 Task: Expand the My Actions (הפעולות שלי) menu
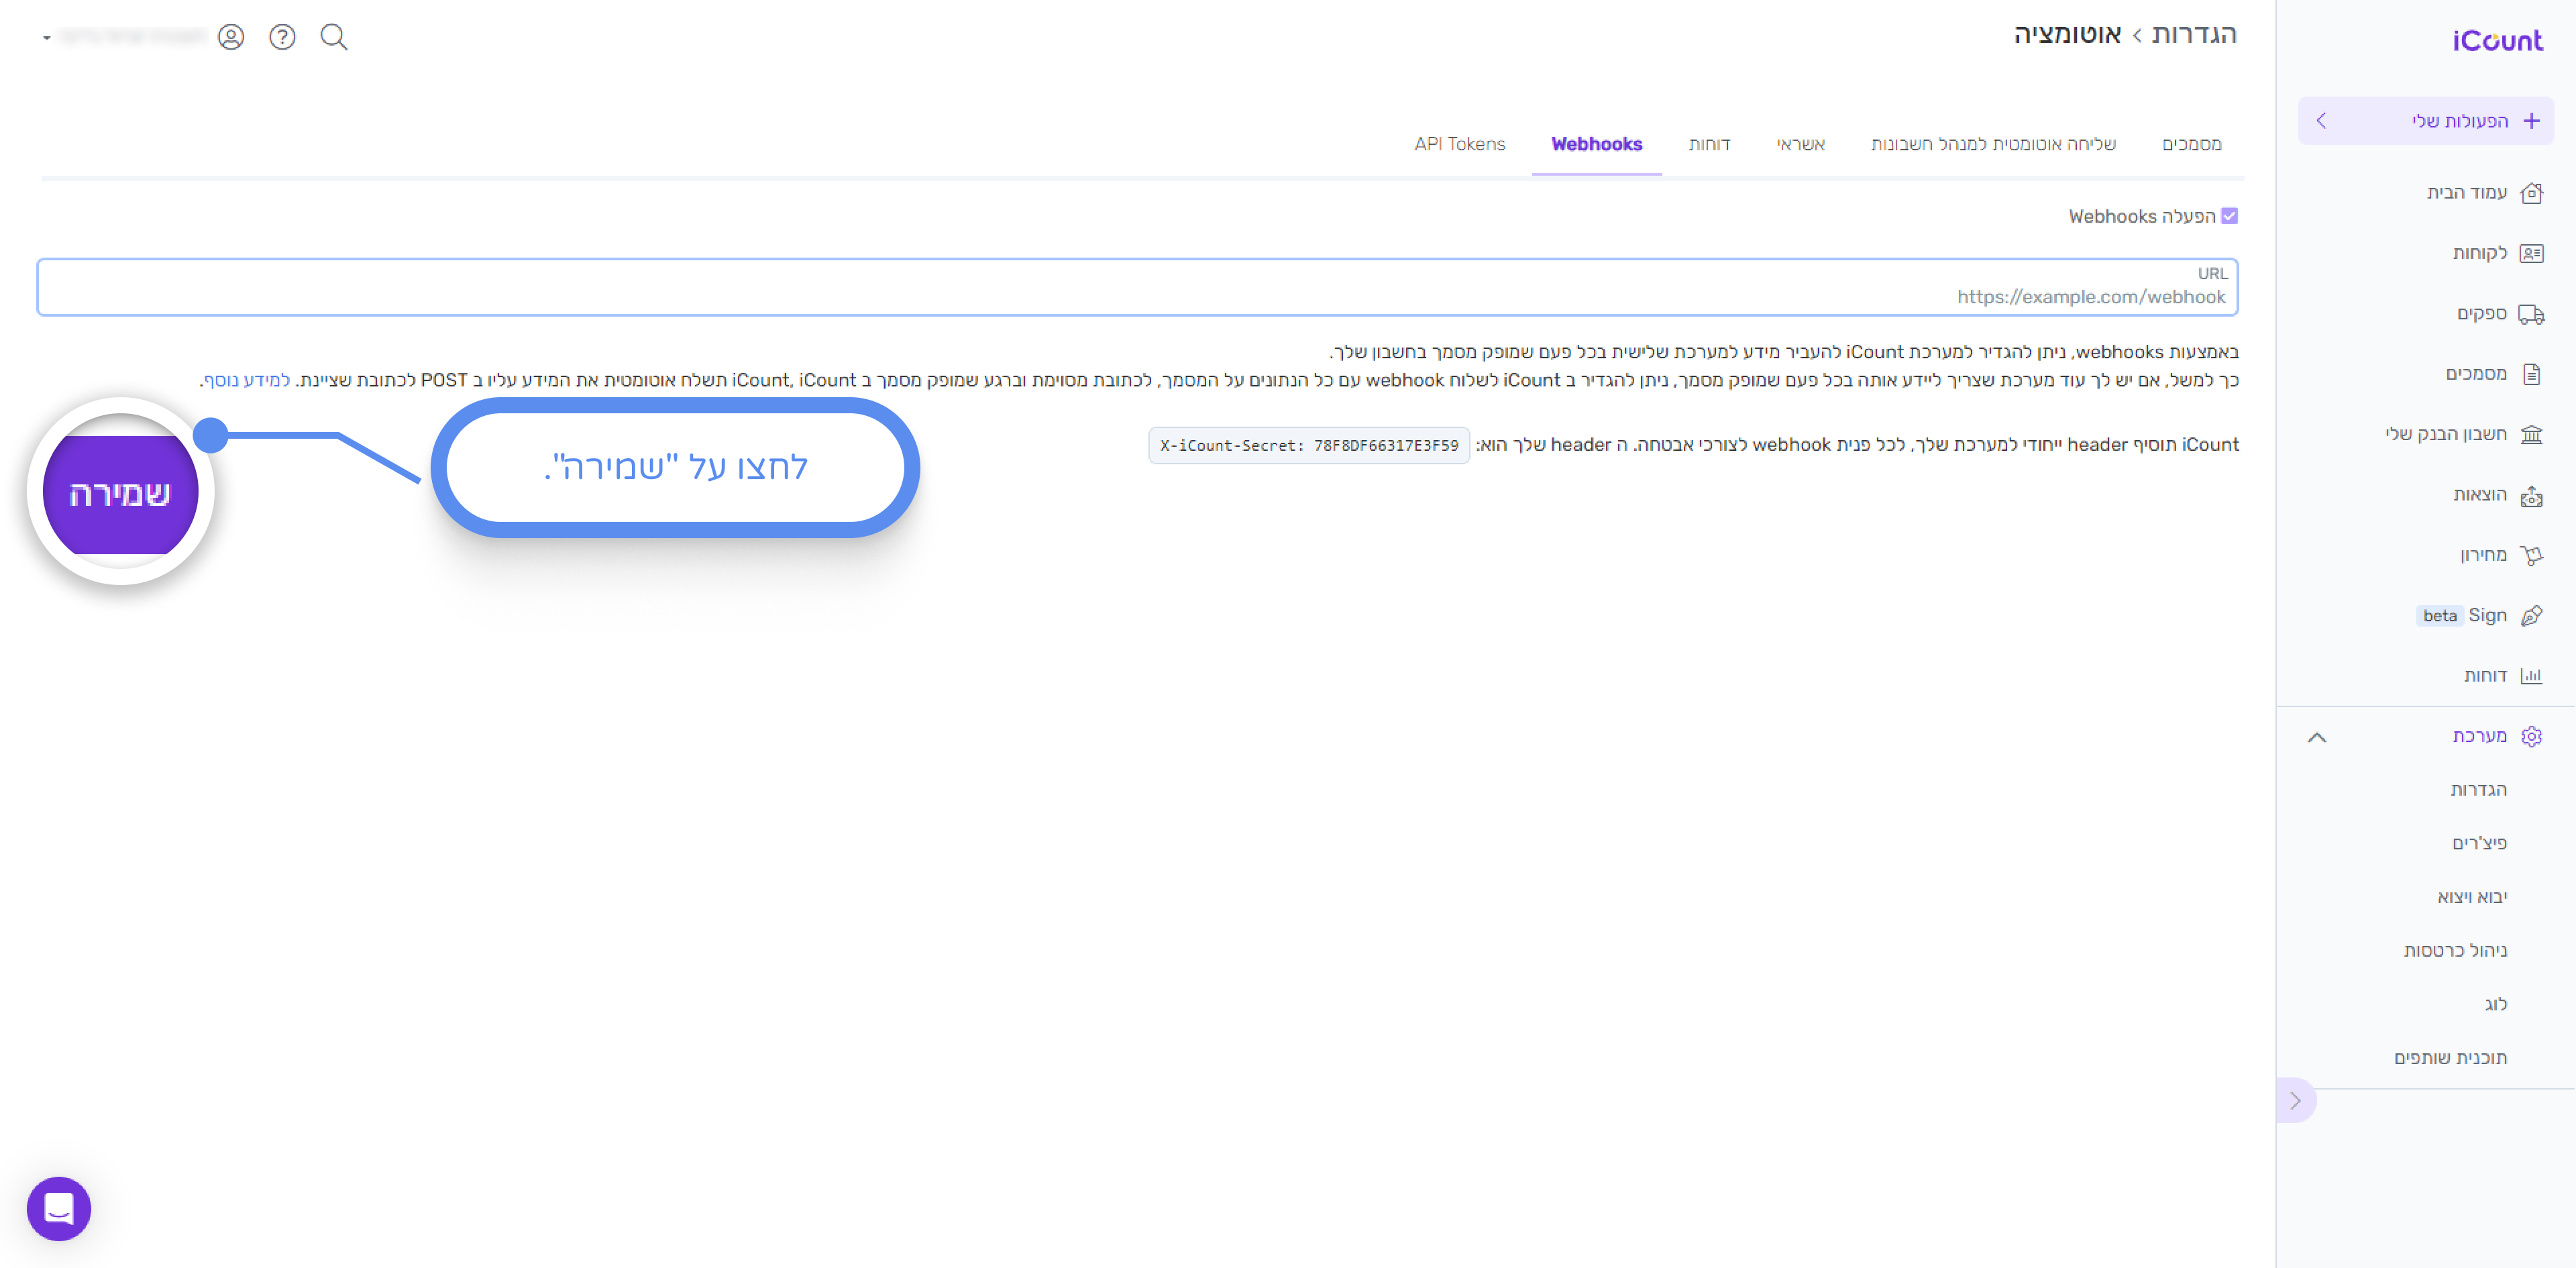click(2425, 121)
